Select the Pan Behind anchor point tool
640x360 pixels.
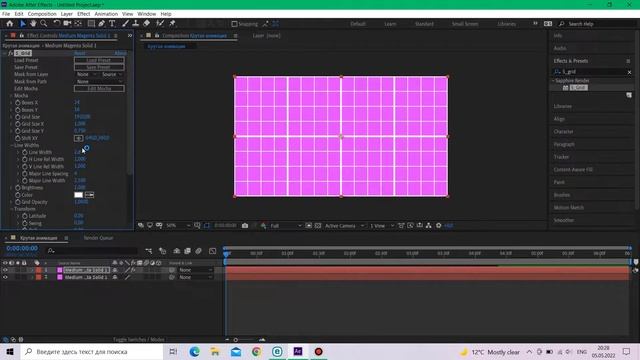[x=78, y=24]
